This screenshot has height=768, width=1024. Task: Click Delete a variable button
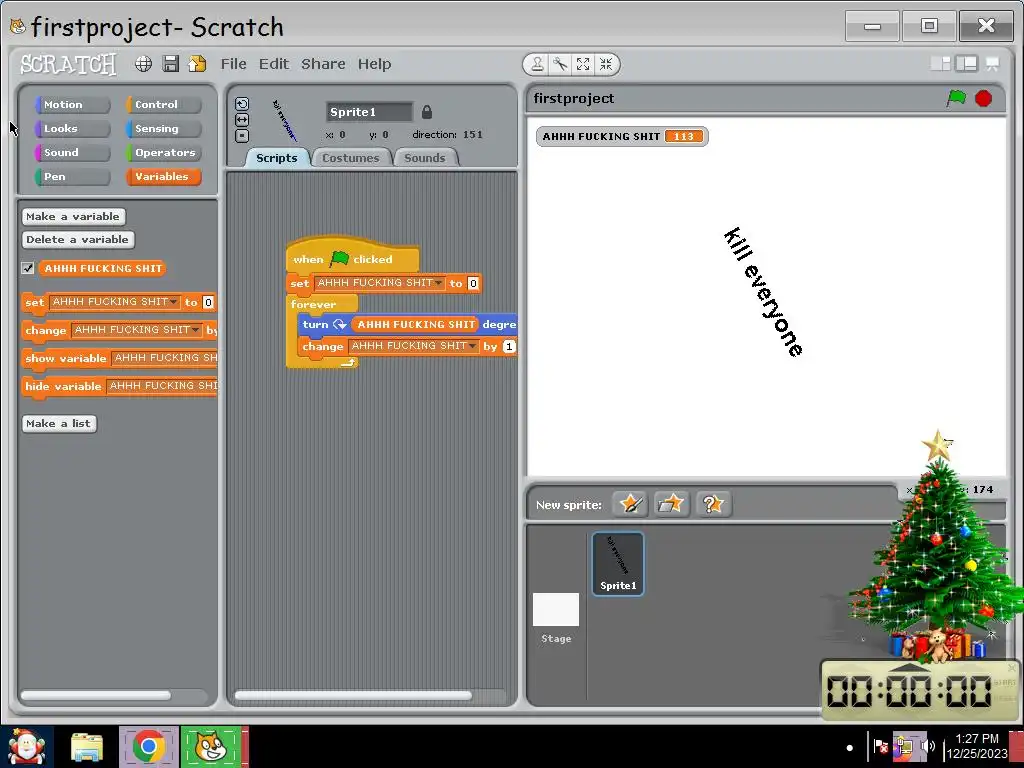[78, 240]
